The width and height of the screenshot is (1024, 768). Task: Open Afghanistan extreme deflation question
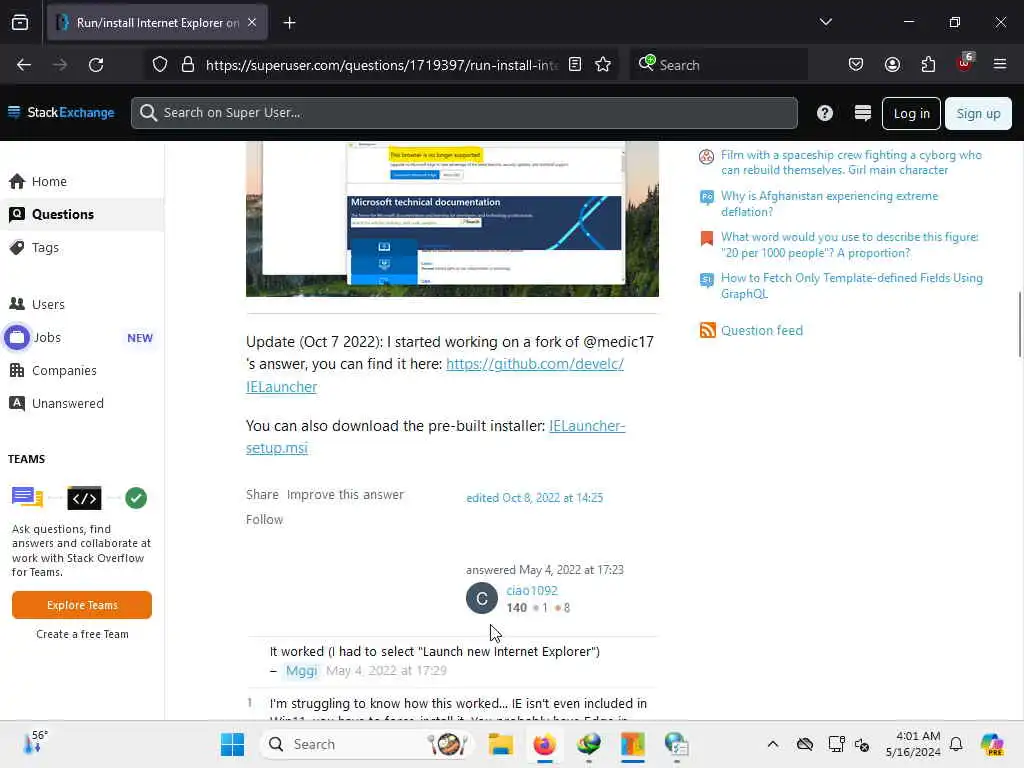[x=829, y=204]
